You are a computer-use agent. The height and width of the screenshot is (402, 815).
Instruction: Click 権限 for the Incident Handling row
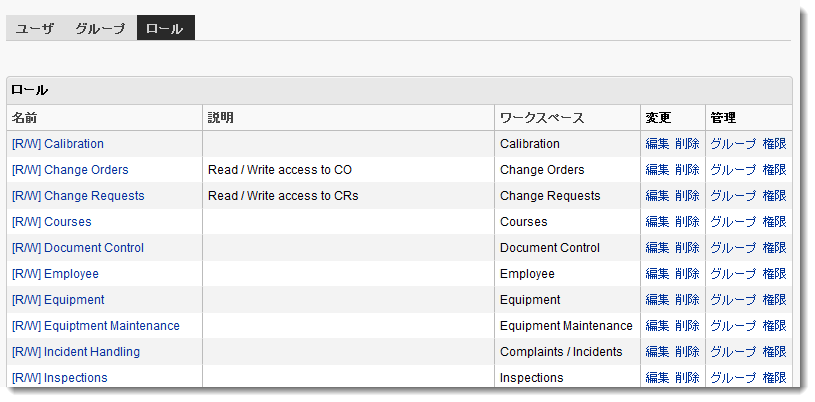[774, 352]
